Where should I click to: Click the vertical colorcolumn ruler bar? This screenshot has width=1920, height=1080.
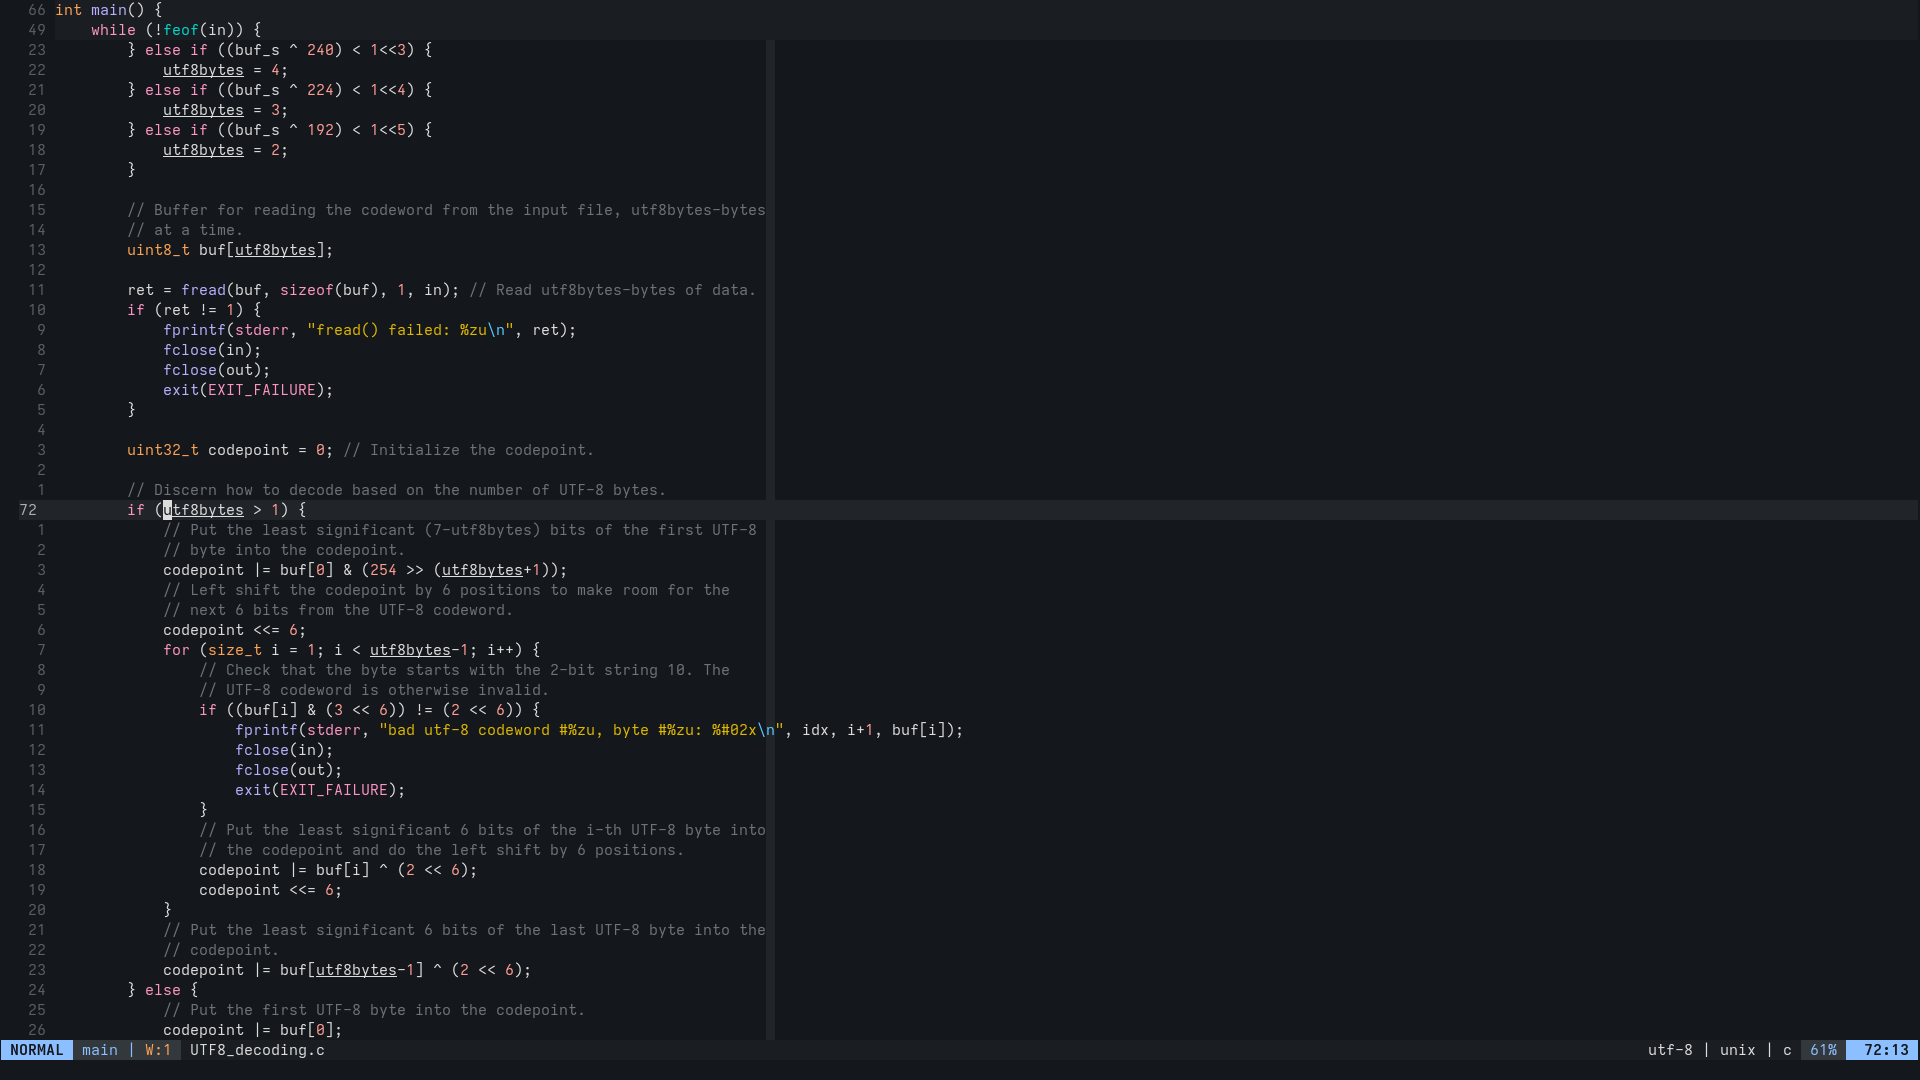[770, 540]
